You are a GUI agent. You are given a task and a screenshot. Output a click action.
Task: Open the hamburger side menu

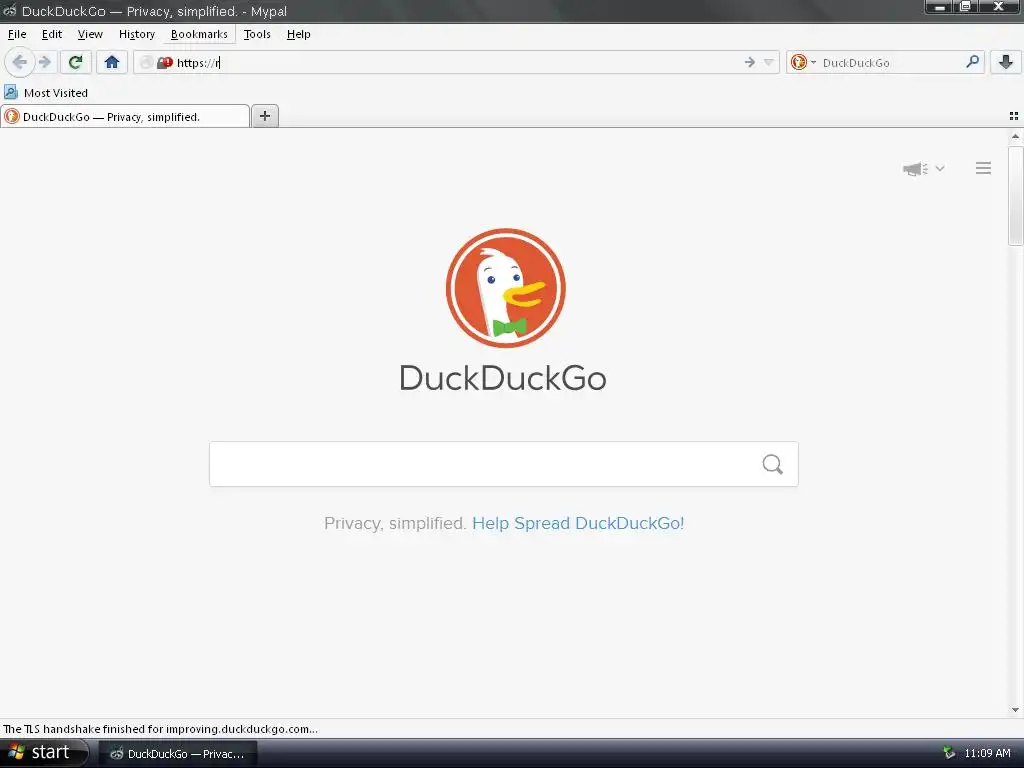984,168
